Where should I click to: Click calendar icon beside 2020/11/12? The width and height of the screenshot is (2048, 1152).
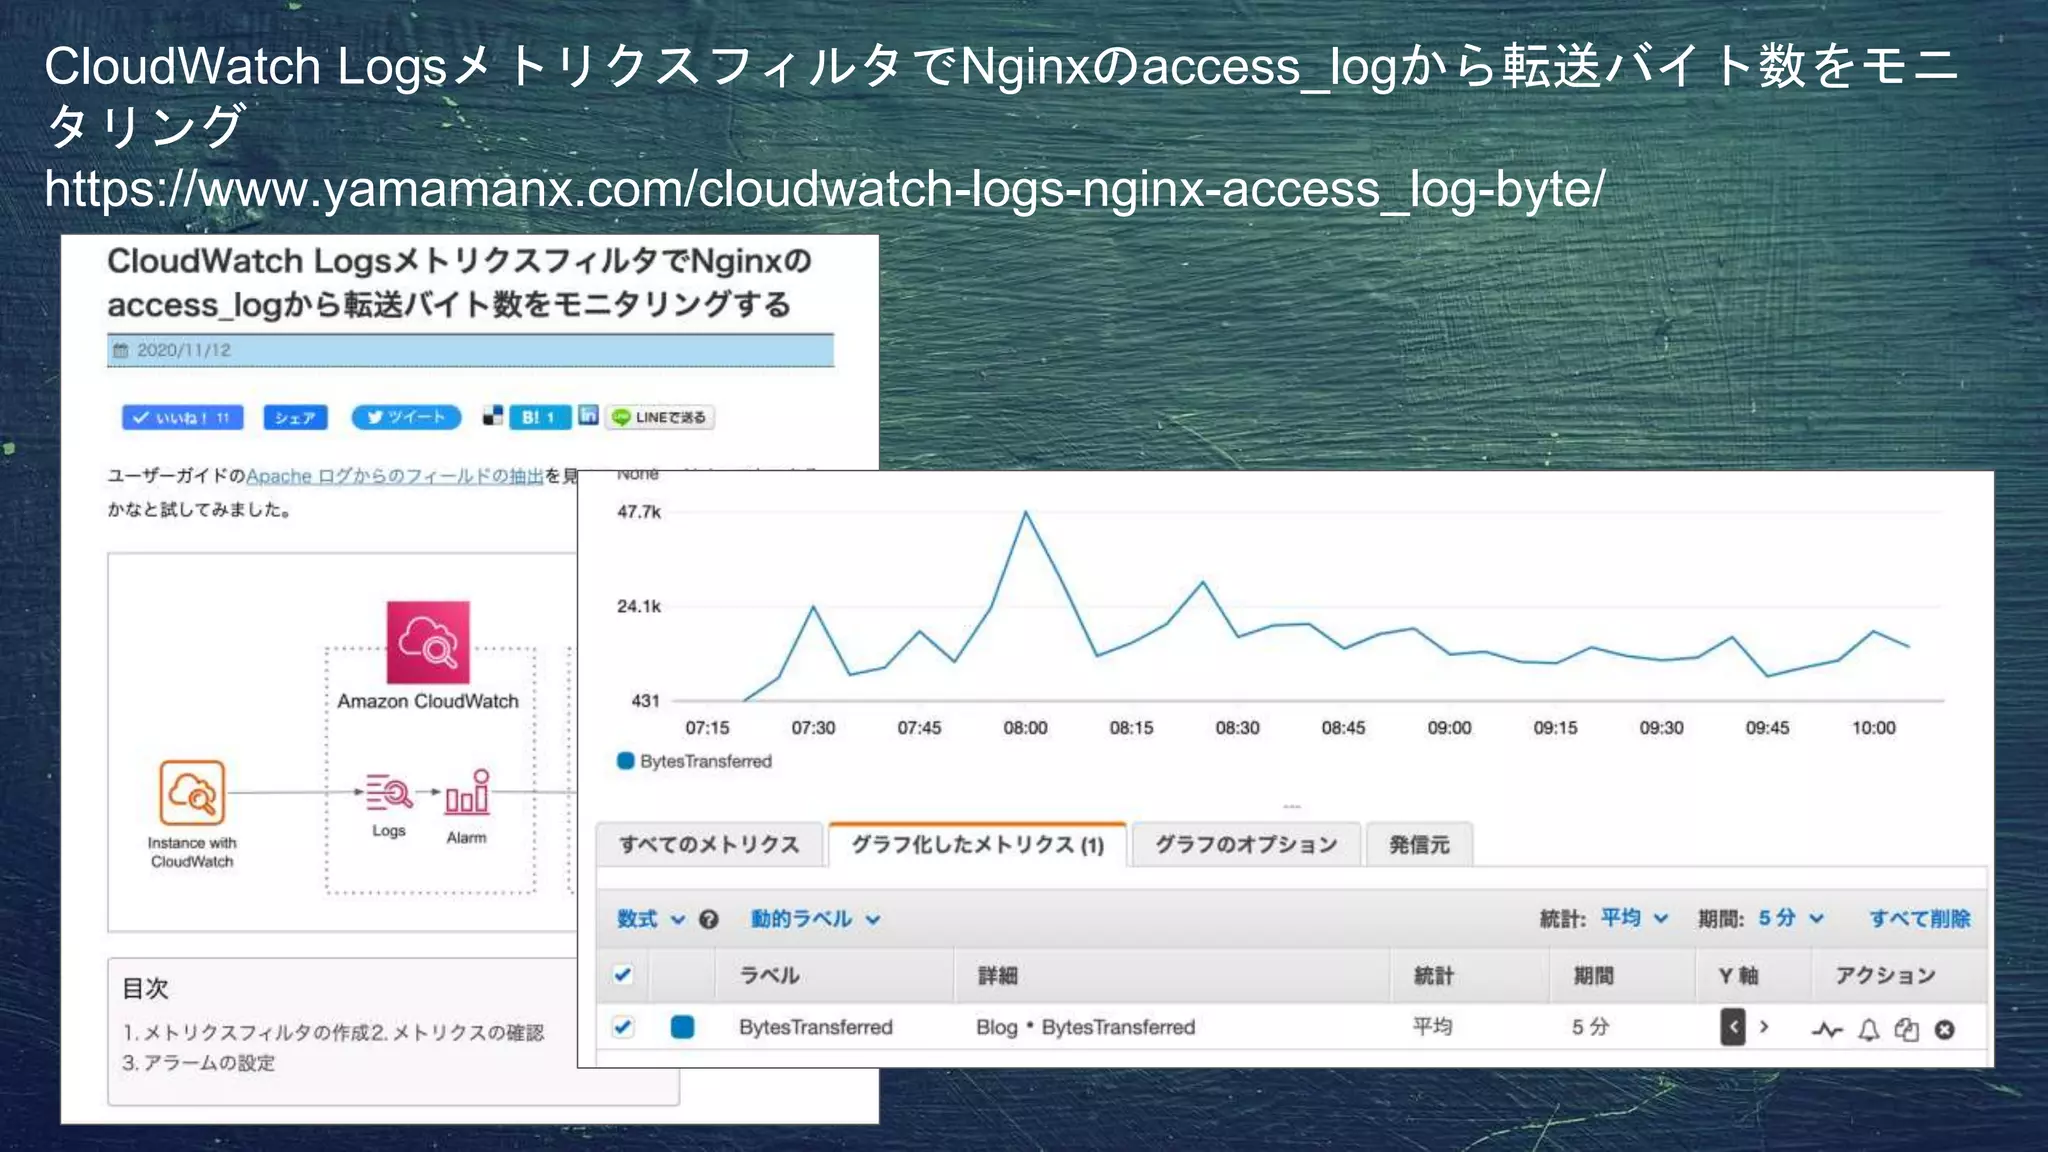coord(121,350)
